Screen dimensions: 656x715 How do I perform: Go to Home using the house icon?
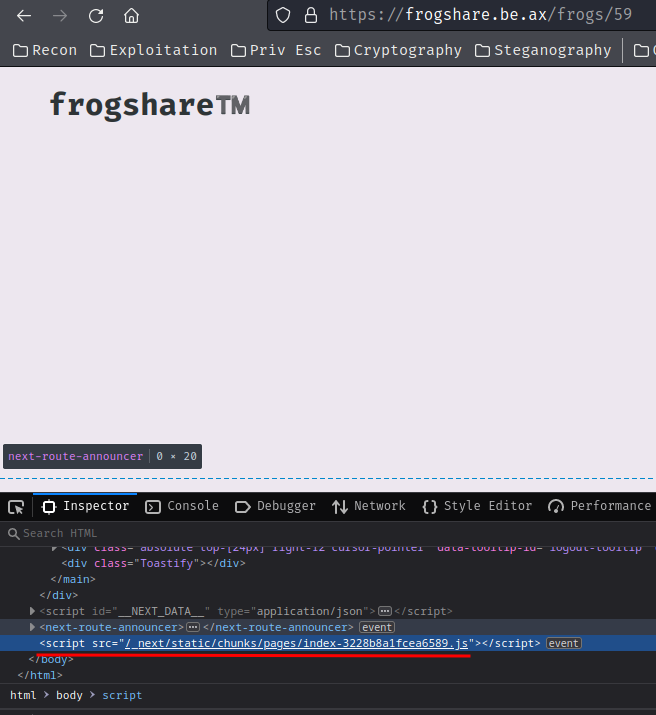pyautogui.click(x=131, y=16)
